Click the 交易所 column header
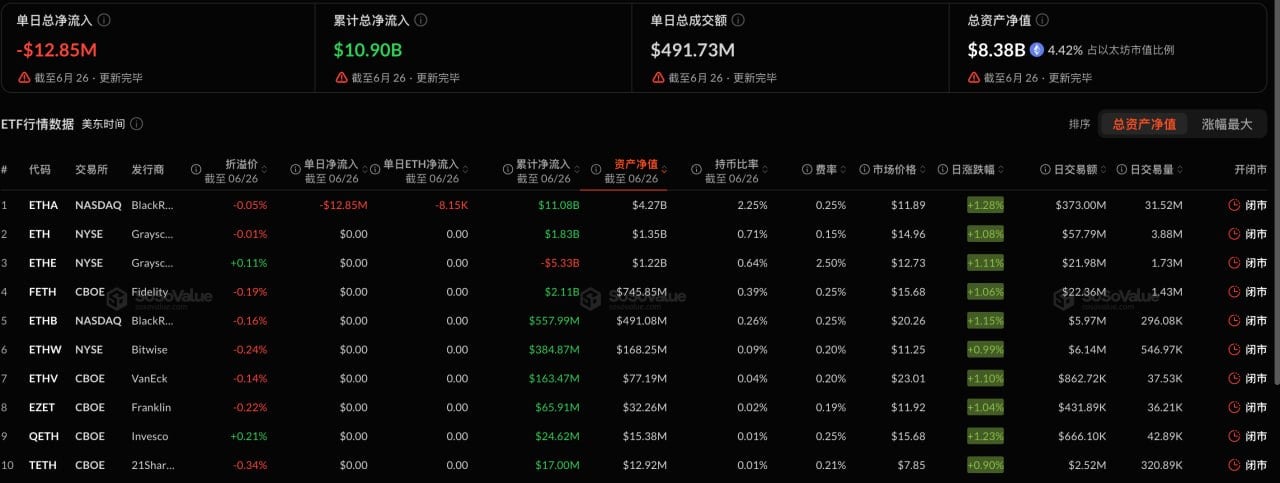Image resolution: width=1280 pixels, height=483 pixels. (92, 170)
